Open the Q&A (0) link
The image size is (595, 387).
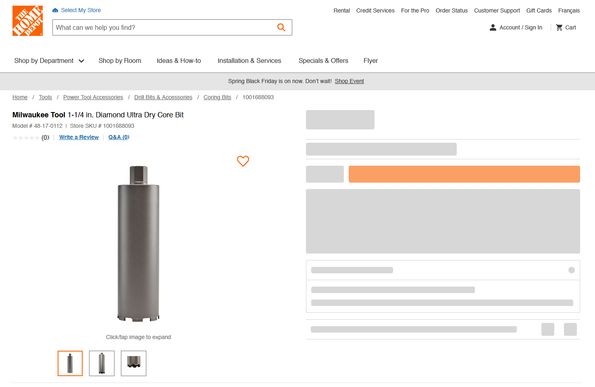pos(119,137)
